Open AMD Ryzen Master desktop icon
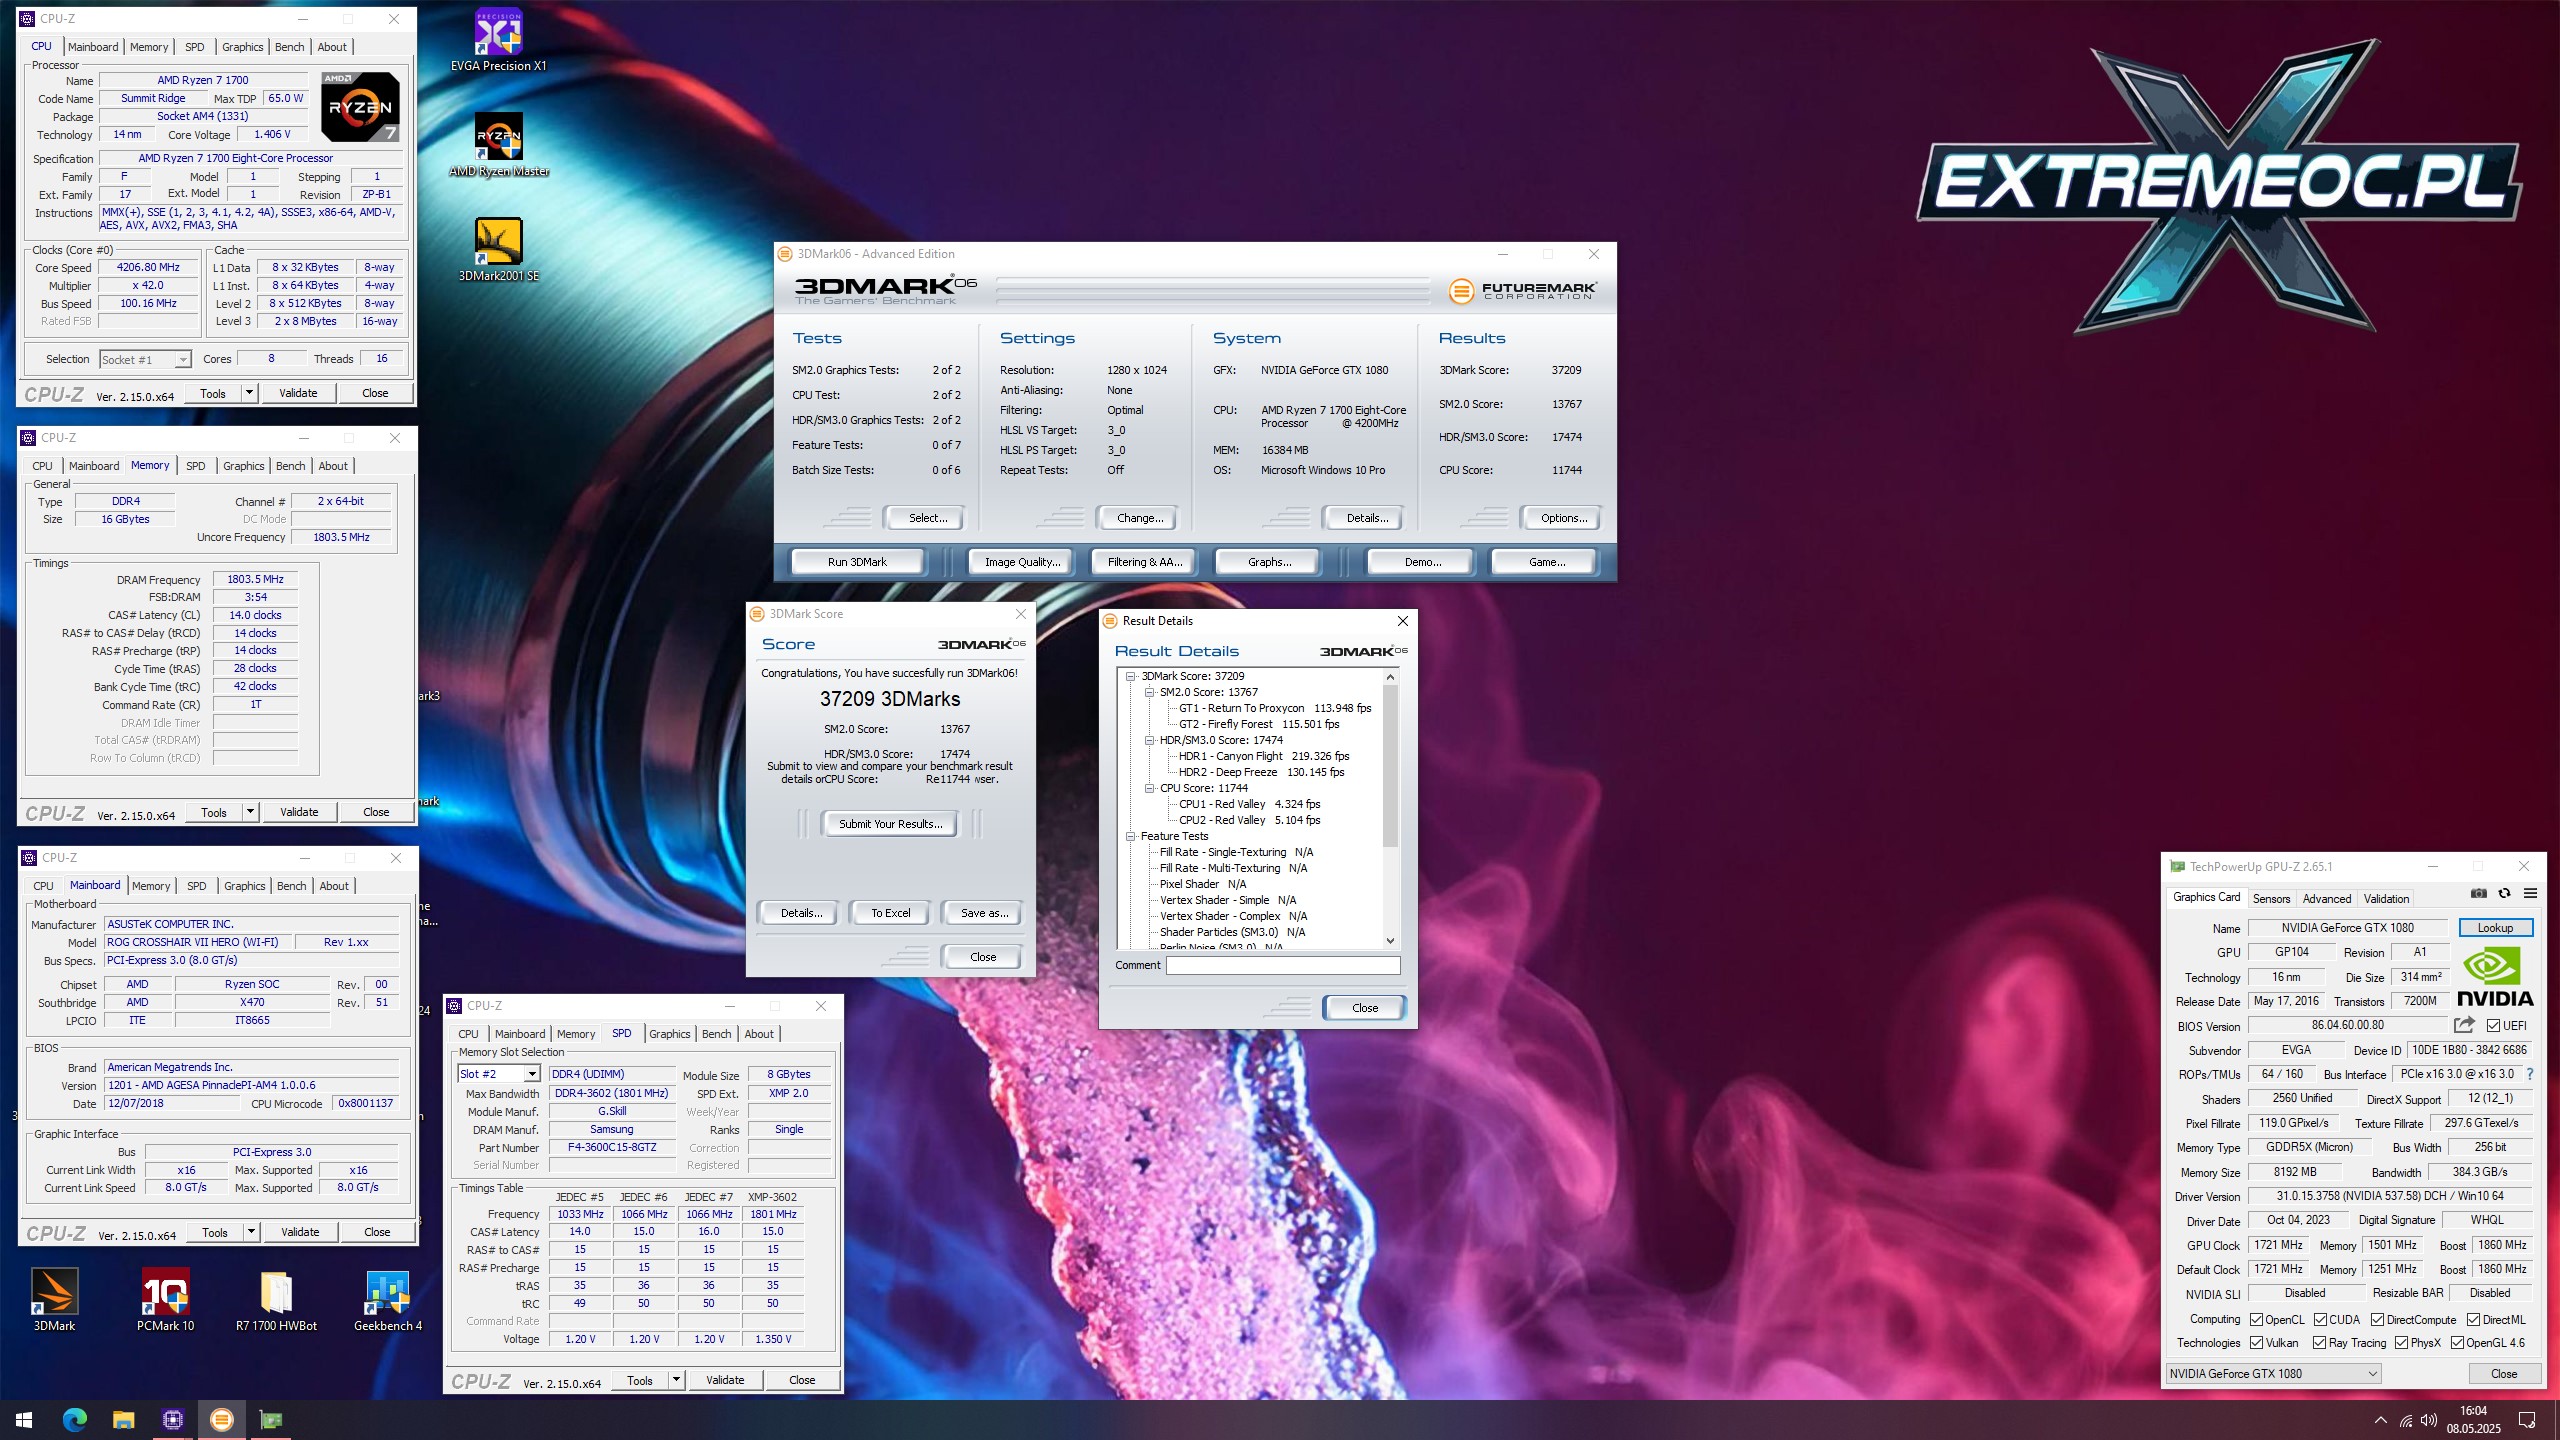The width and height of the screenshot is (2560, 1440). (498, 145)
